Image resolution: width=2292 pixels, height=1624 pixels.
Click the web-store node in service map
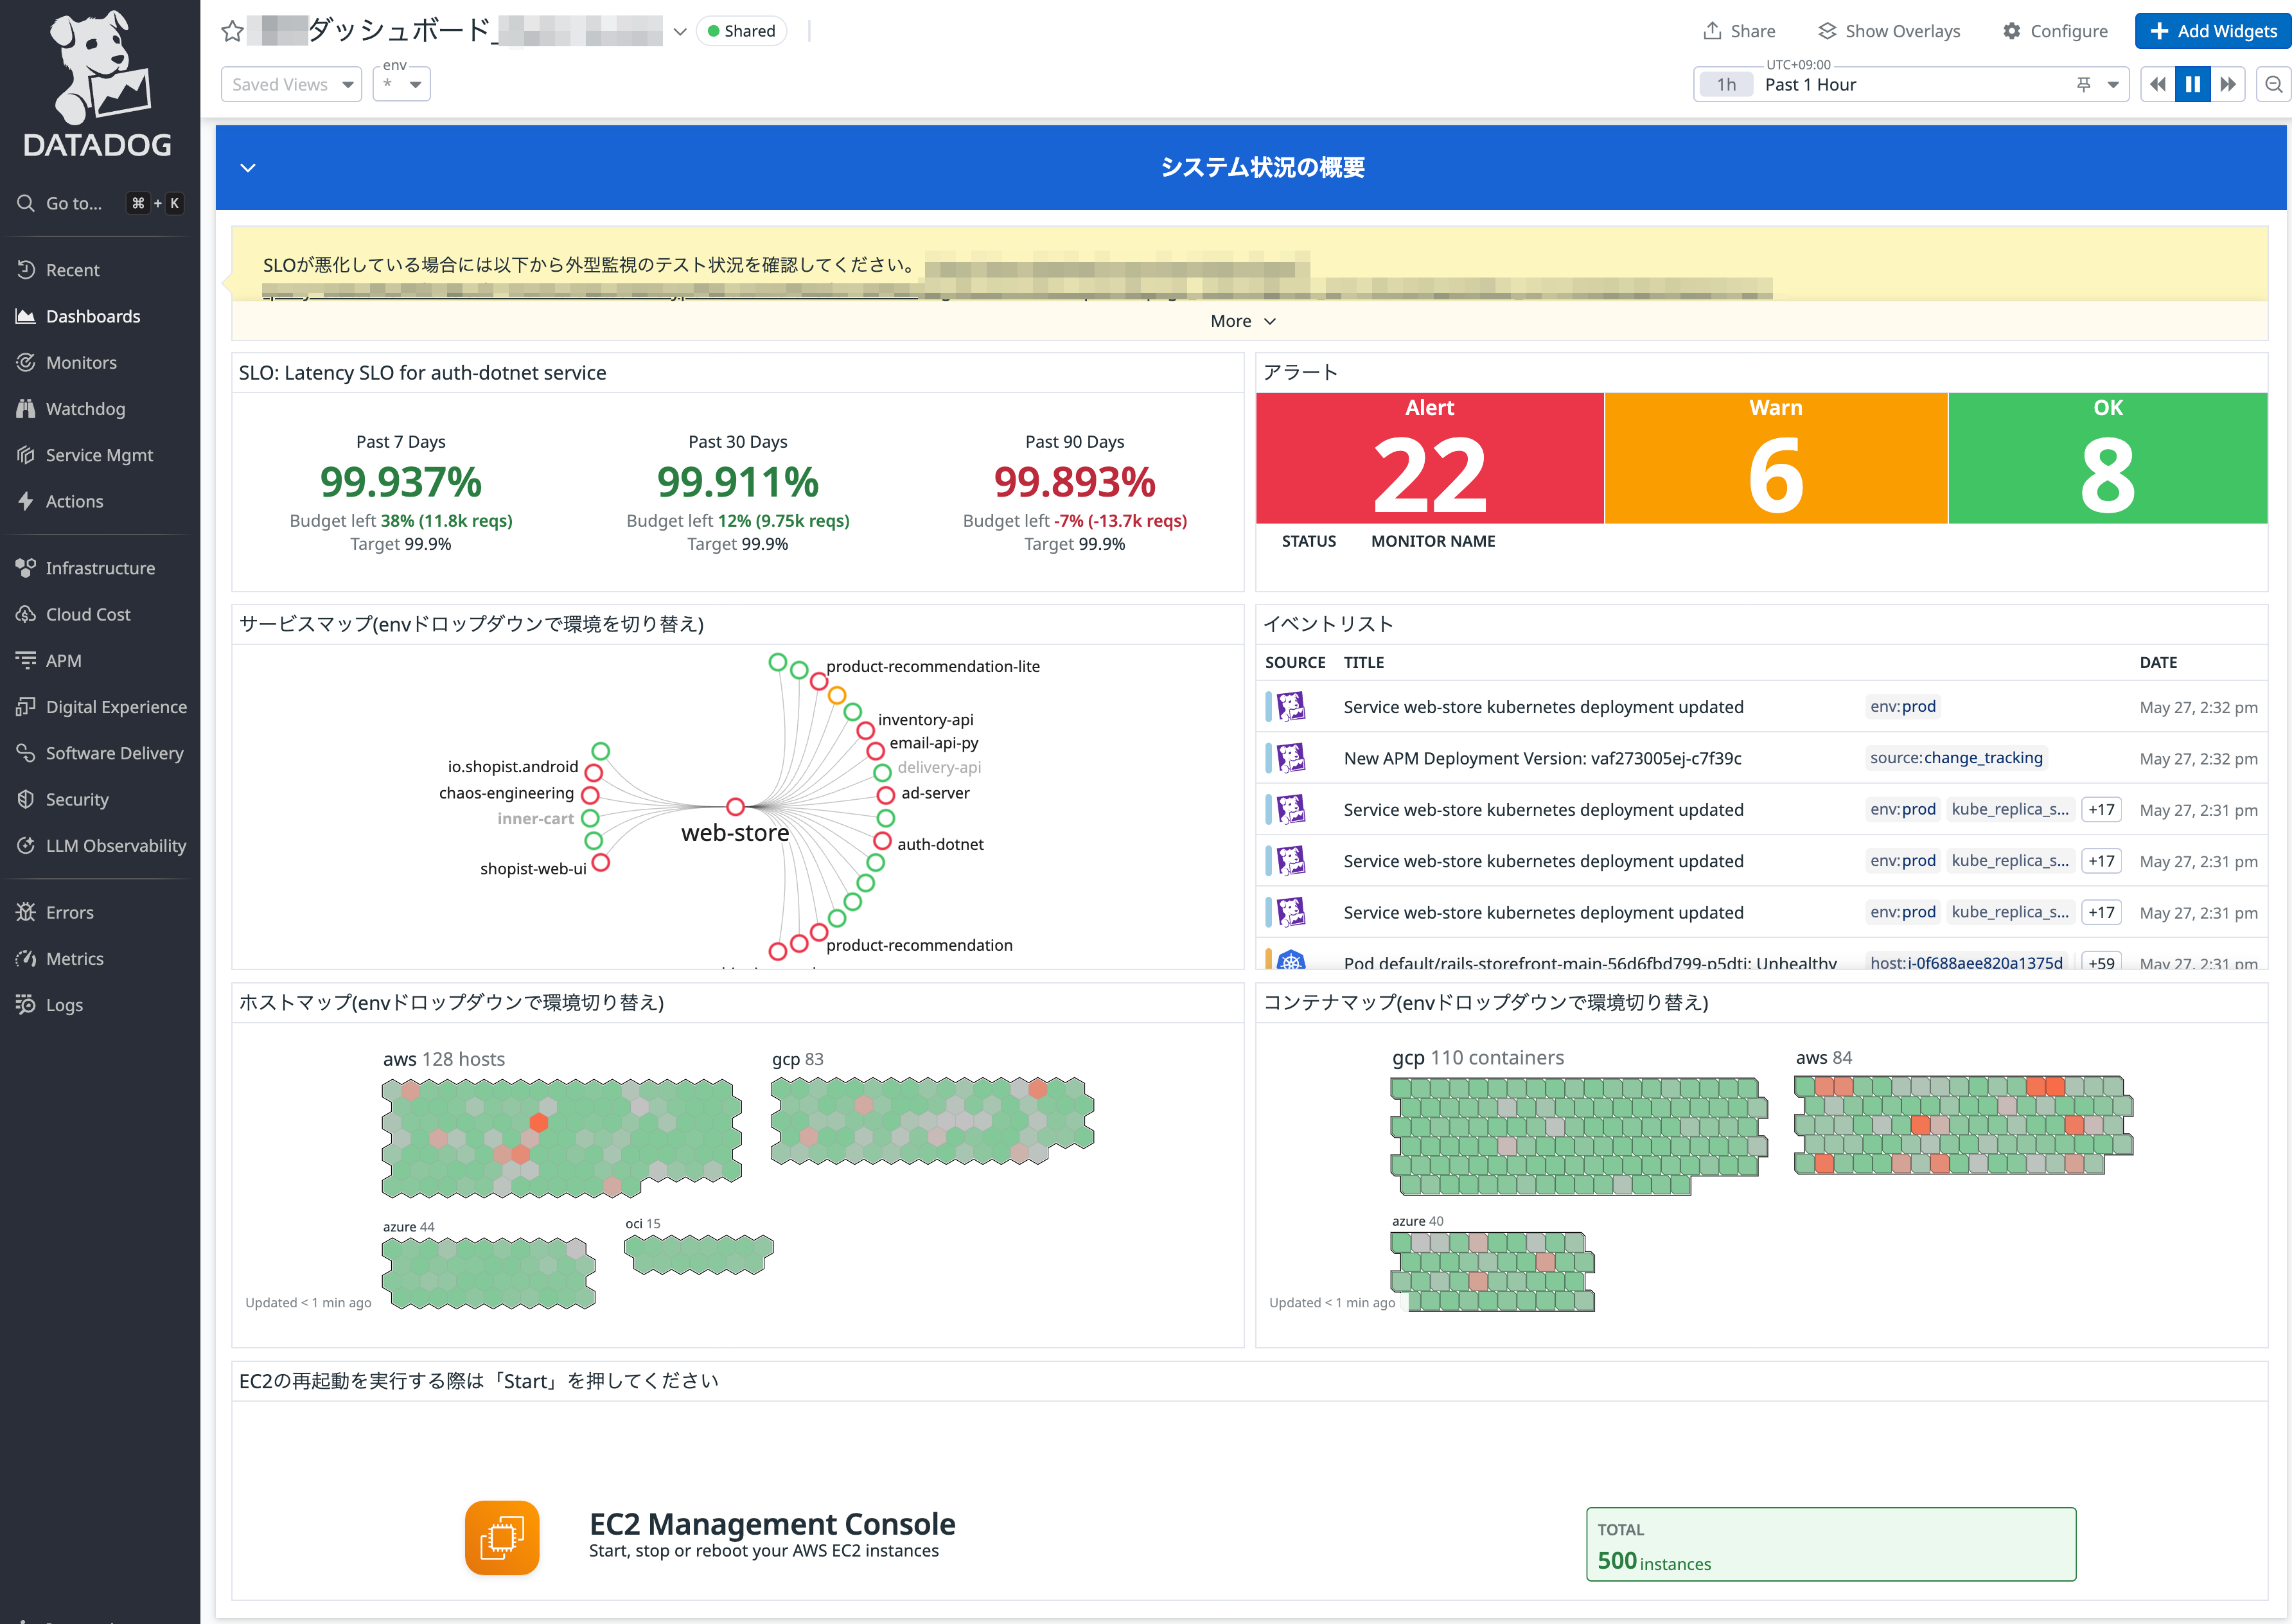(x=735, y=806)
